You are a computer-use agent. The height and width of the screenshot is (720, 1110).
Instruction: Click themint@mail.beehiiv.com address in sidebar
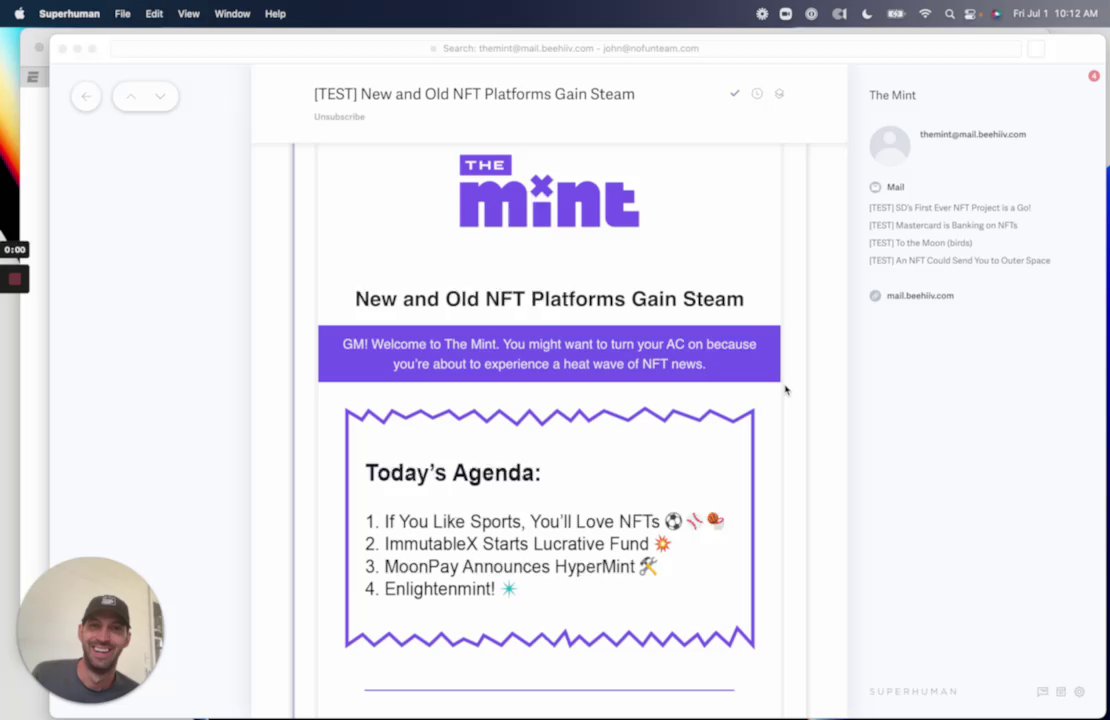973,135
